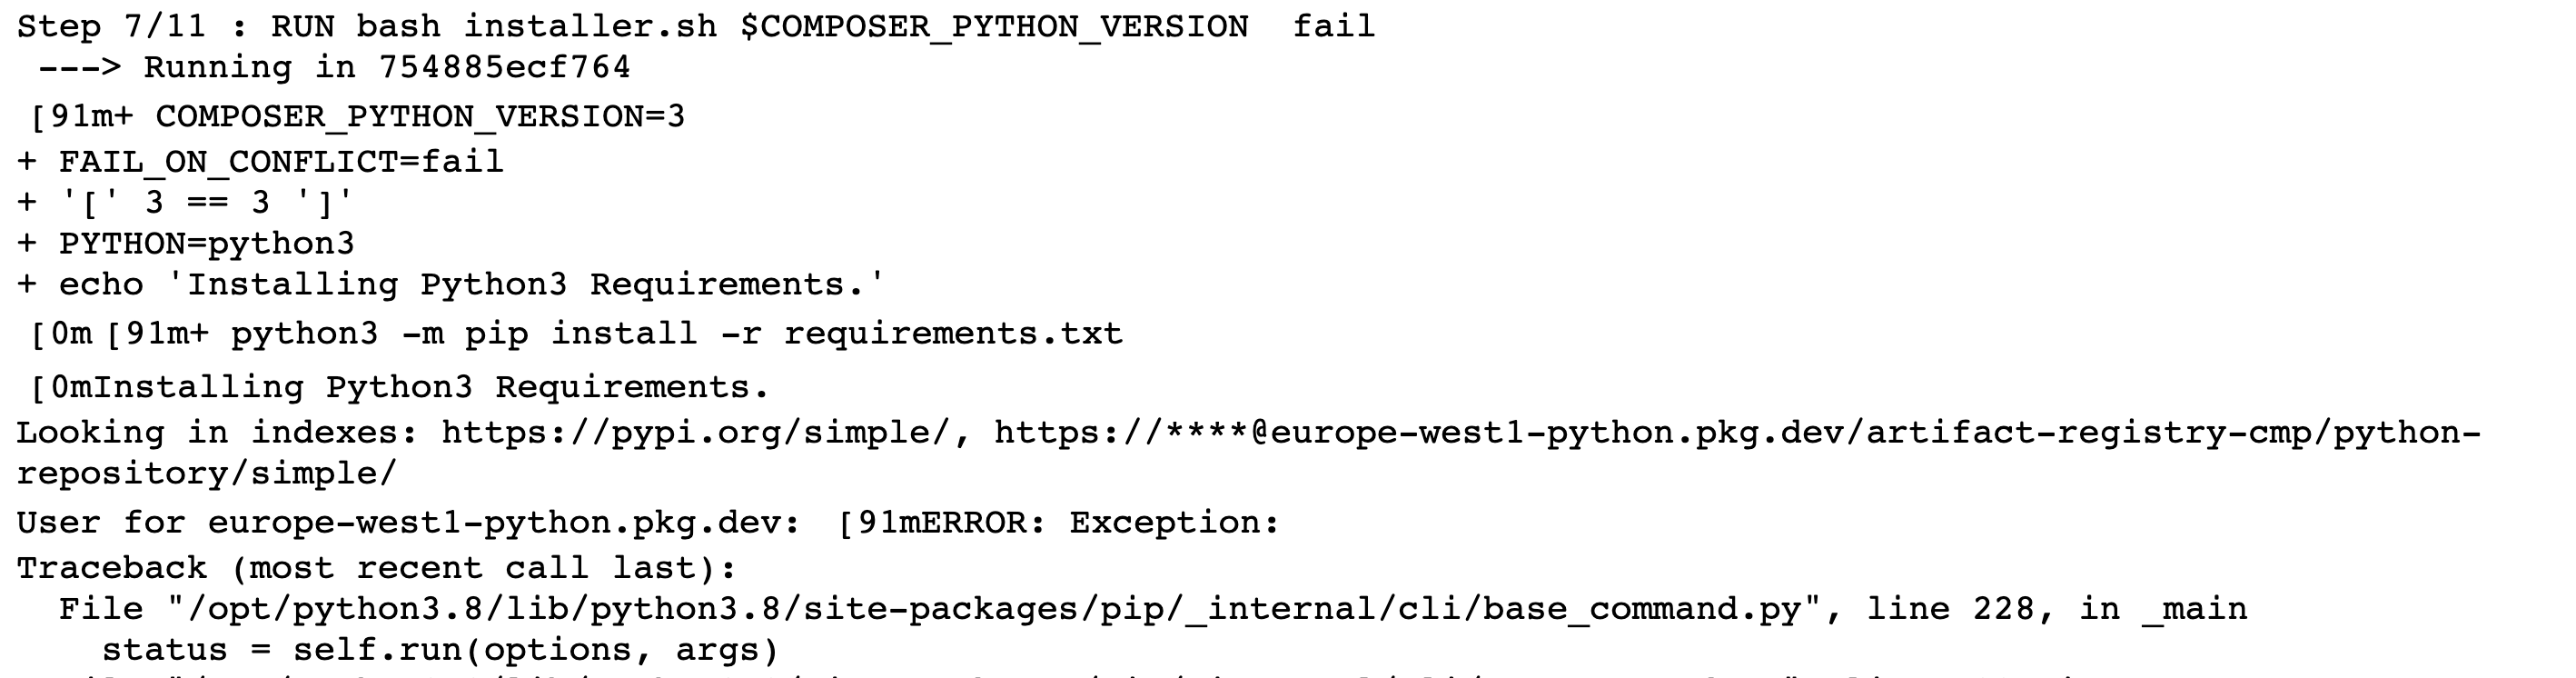Click the "'[' 3 == 3 ']'" test line
Screen dimensions: 2576x678
pos(206,203)
